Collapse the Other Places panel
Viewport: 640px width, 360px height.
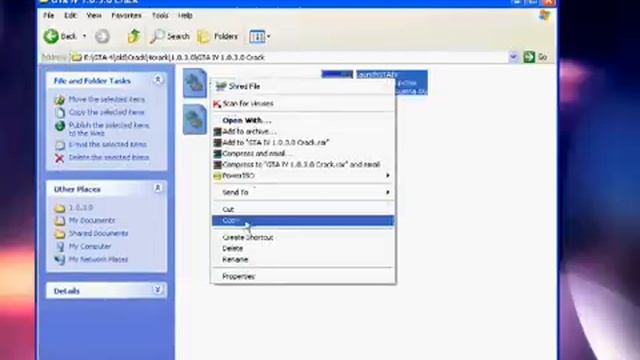pyautogui.click(x=158, y=188)
